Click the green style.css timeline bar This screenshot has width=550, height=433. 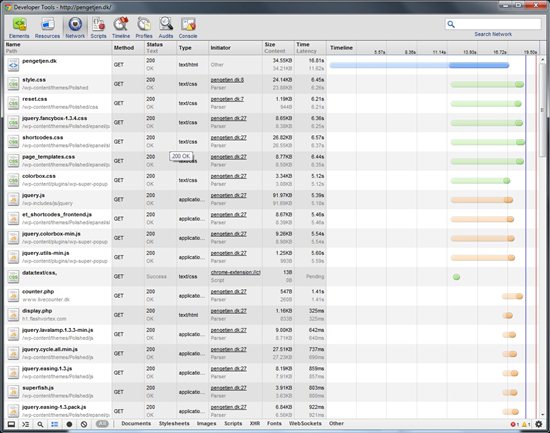click(x=487, y=85)
